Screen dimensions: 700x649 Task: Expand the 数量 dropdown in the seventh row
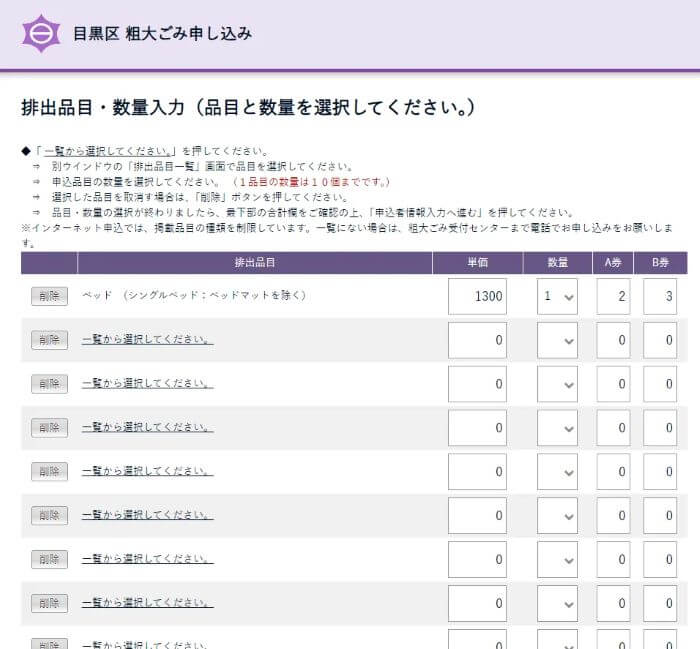(557, 559)
